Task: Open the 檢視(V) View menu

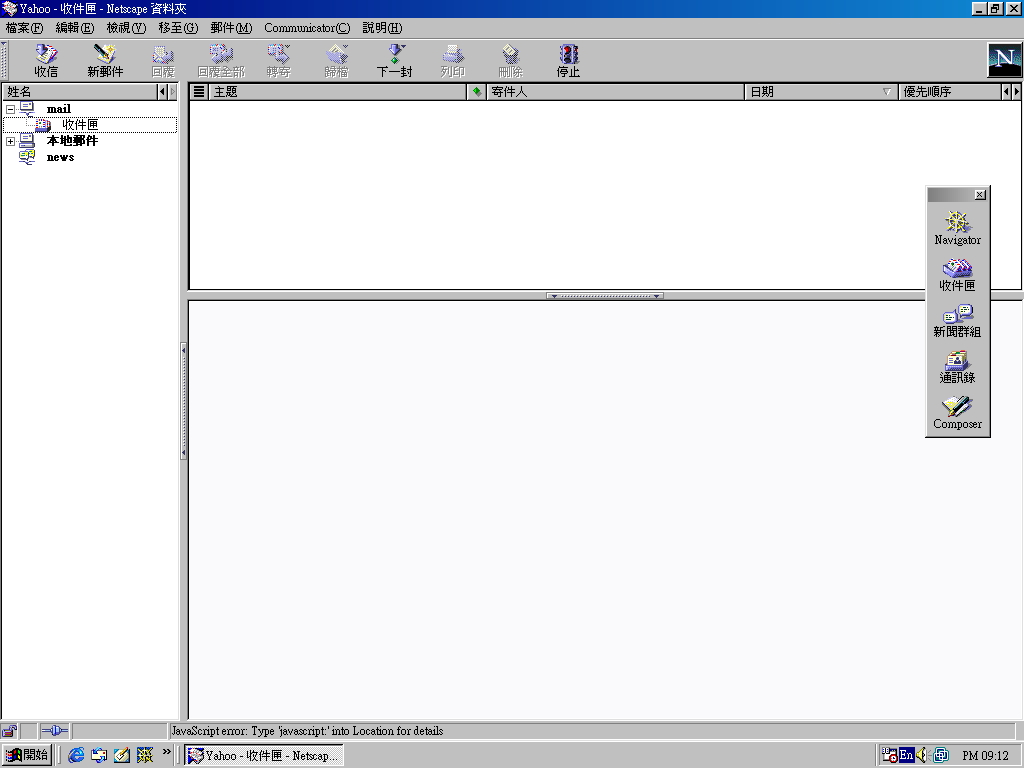Action: tap(126, 27)
